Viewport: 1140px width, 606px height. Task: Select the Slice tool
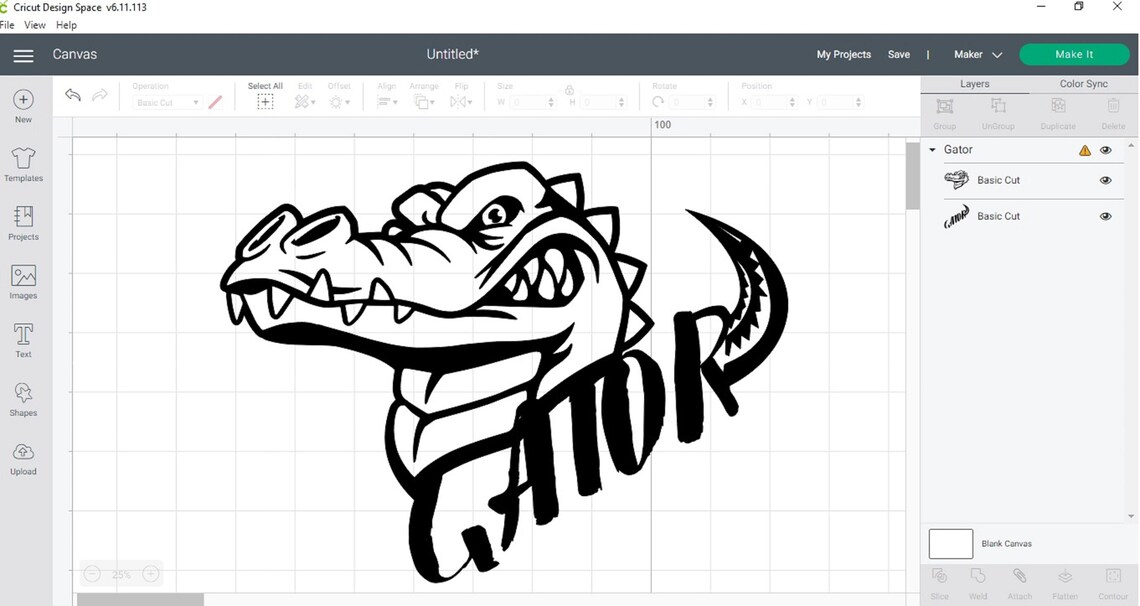(938, 582)
